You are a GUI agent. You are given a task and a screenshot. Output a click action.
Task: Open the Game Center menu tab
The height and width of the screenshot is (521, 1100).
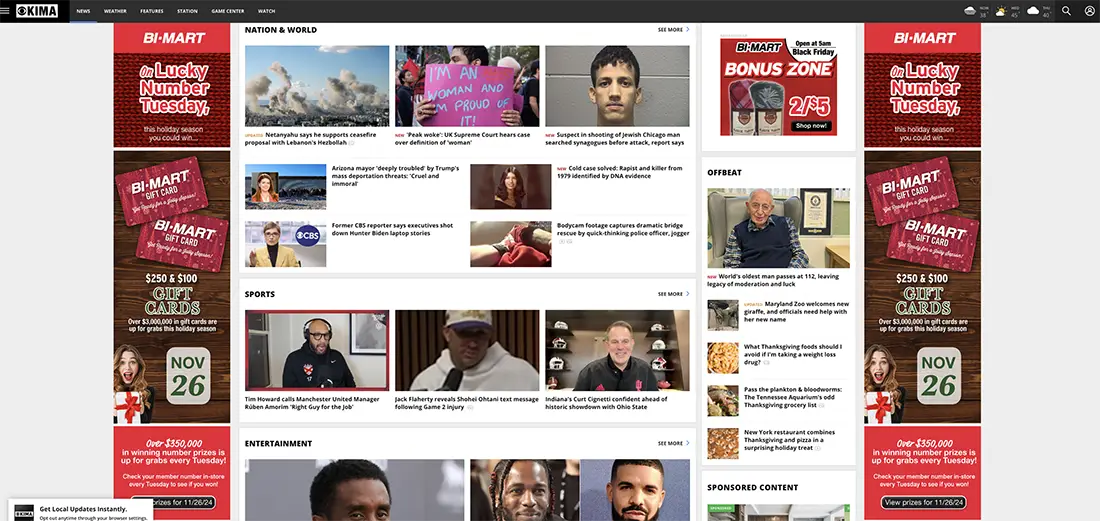[x=228, y=11]
